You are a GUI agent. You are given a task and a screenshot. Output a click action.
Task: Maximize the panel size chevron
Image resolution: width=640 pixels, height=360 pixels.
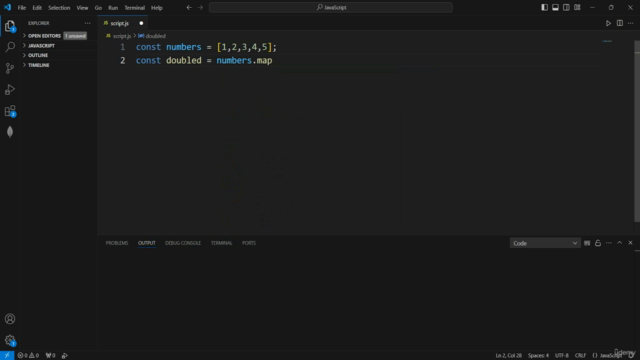(x=620, y=243)
